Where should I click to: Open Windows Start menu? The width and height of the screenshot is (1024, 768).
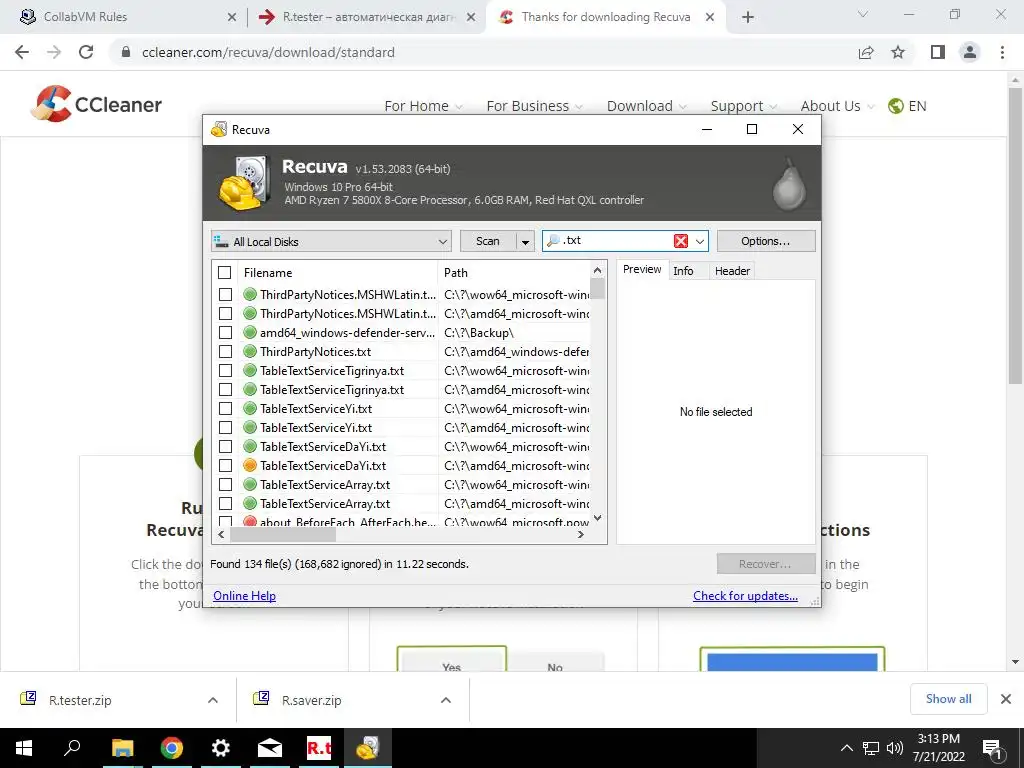[x=24, y=748]
